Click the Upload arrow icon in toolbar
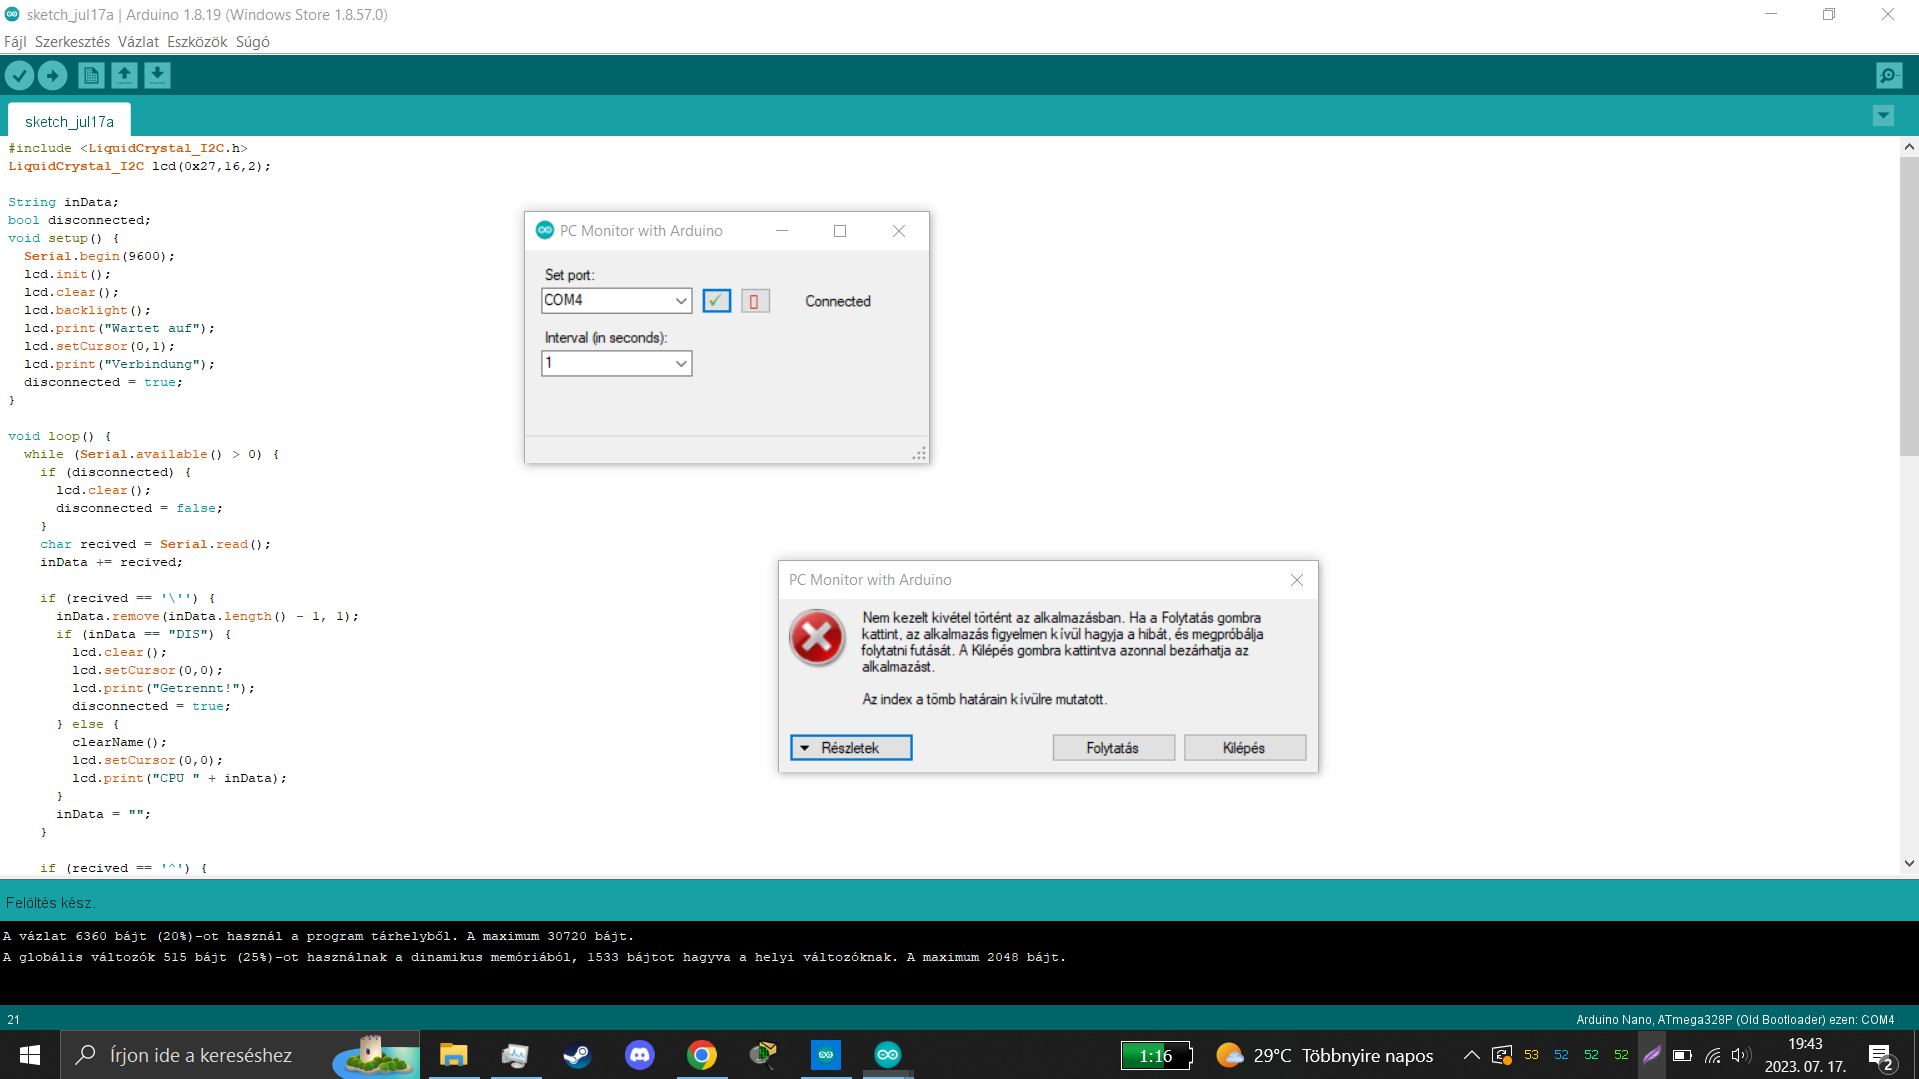 pos(53,75)
